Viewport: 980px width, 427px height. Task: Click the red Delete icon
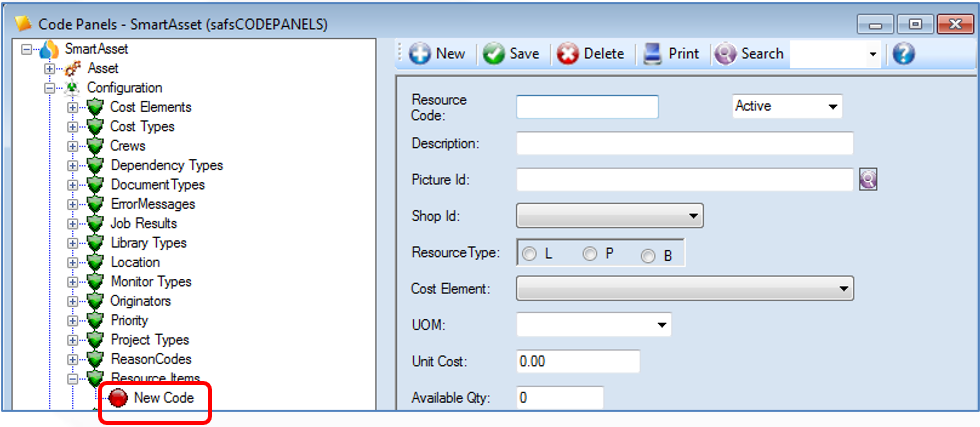coord(568,54)
